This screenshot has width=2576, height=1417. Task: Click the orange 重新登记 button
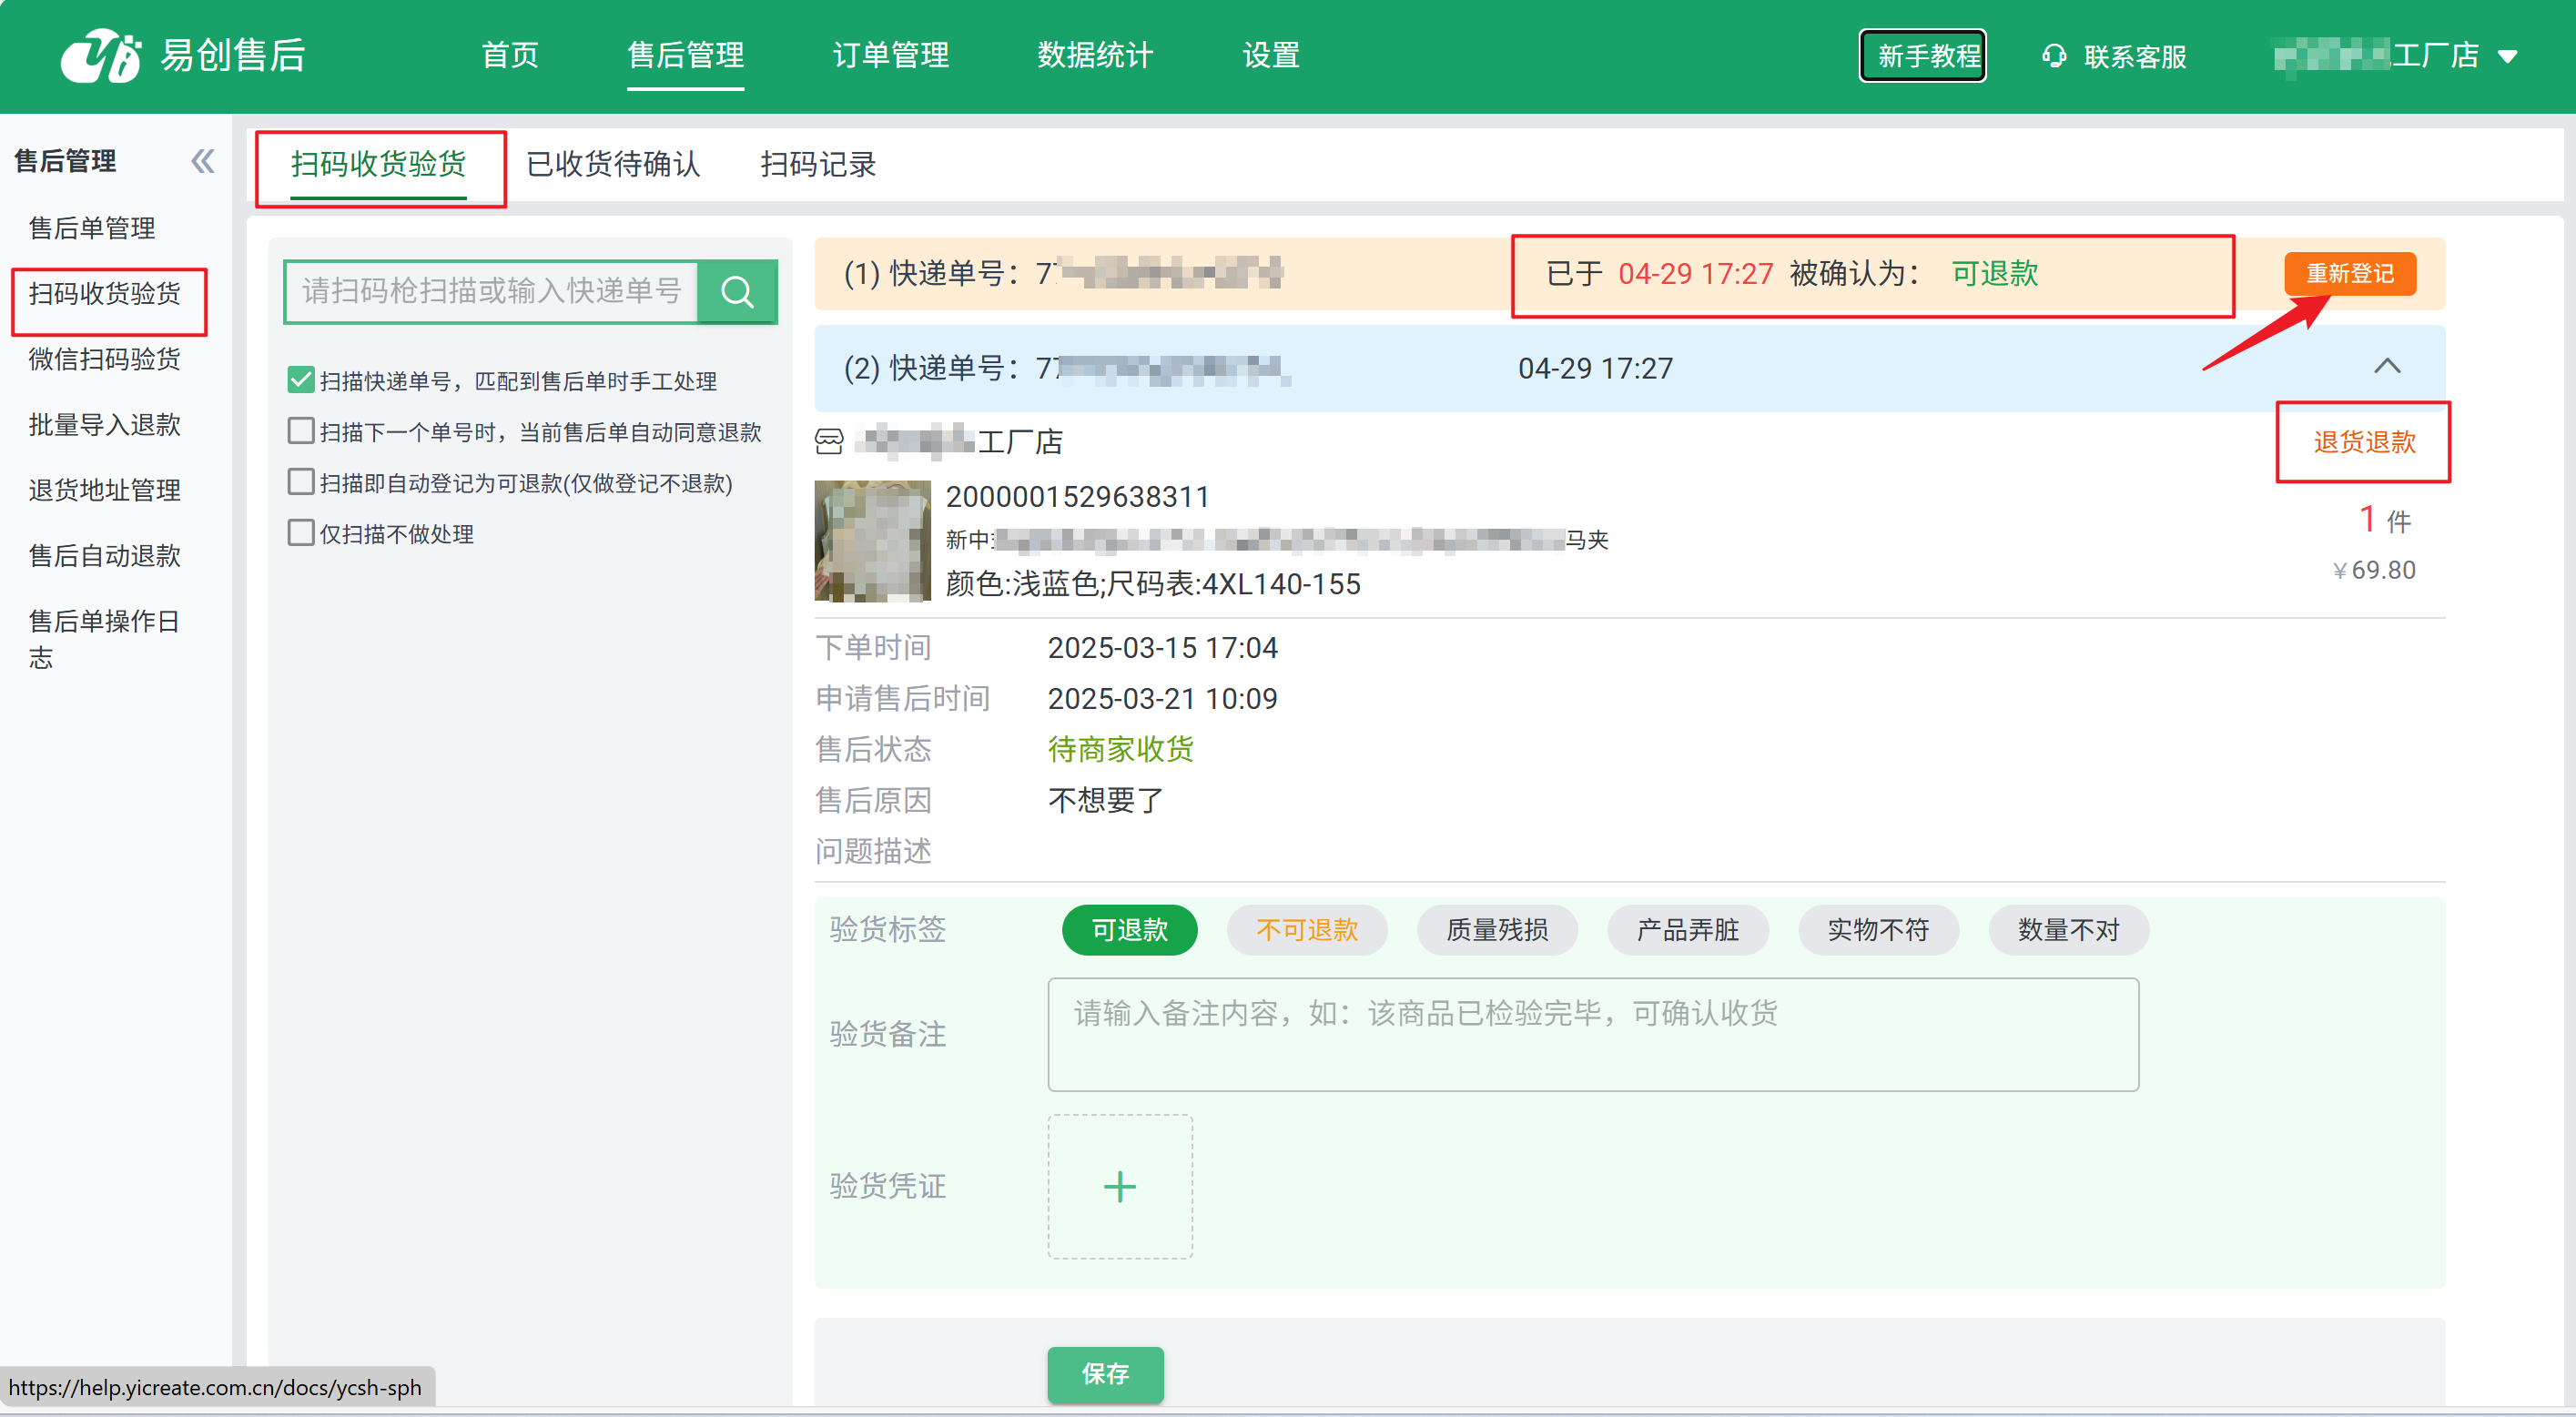click(x=2349, y=274)
